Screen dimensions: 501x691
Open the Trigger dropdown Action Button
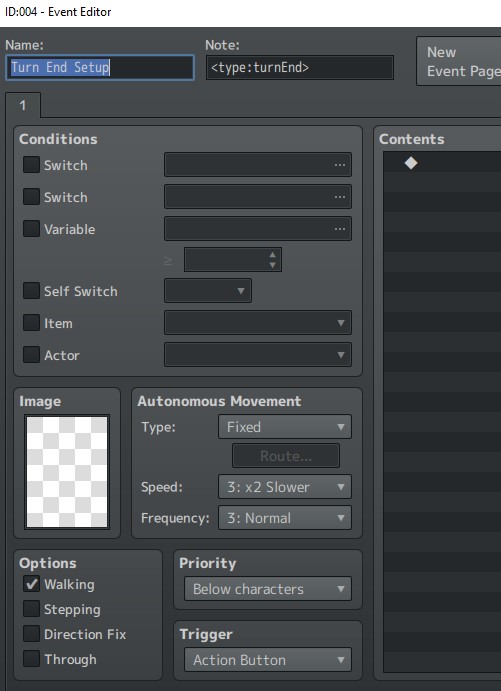pos(268,660)
